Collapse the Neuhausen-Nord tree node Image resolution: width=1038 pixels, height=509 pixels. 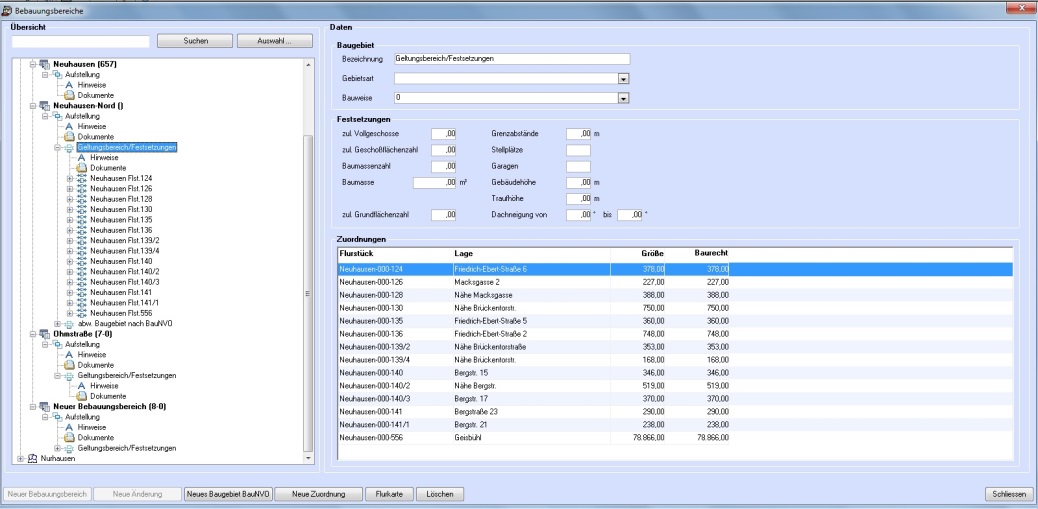[x=33, y=106]
